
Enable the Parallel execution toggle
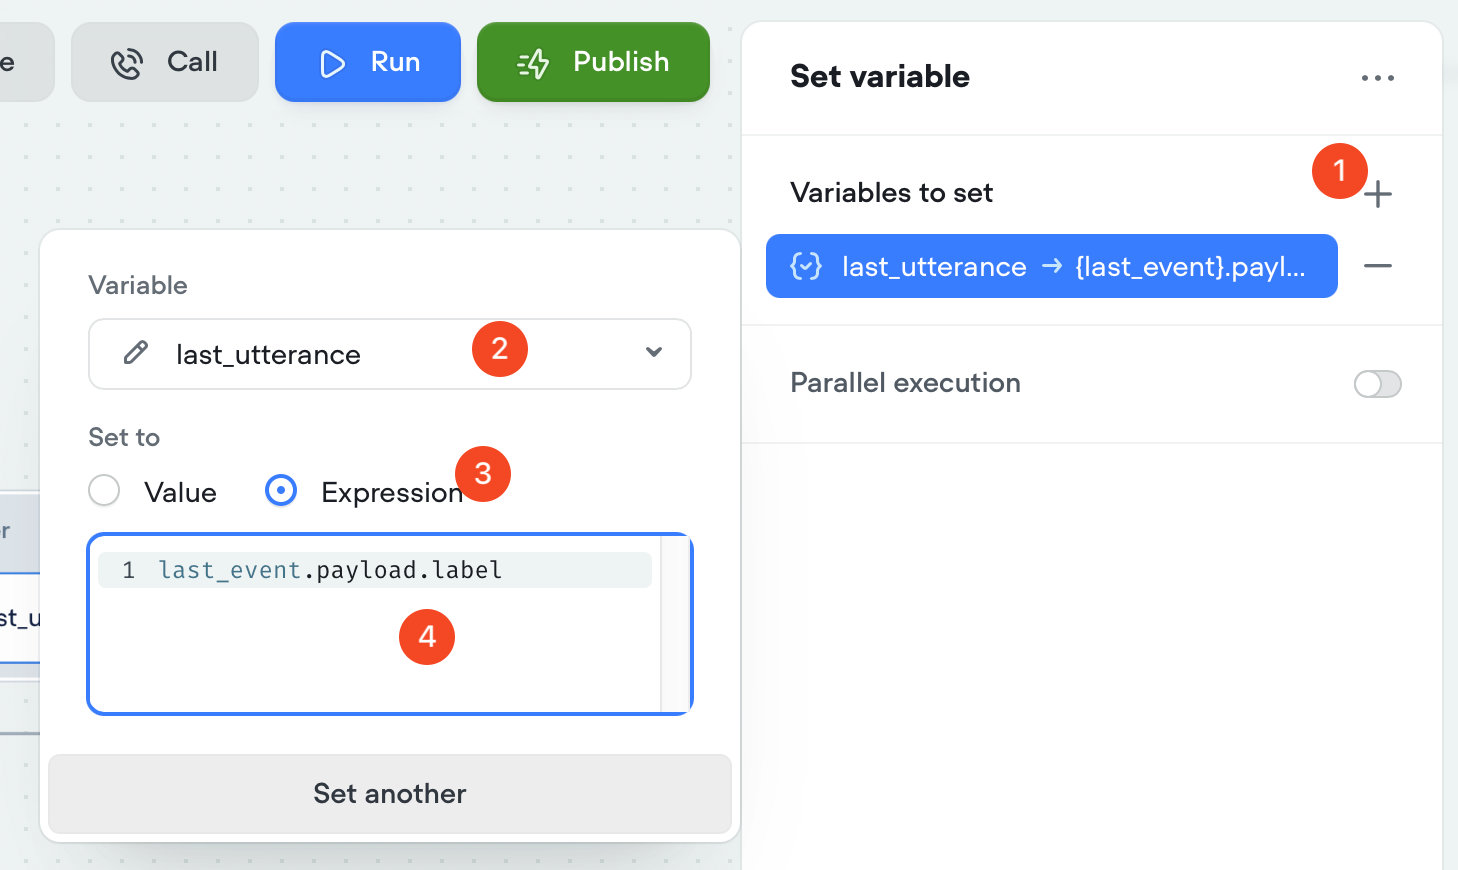pos(1378,384)
